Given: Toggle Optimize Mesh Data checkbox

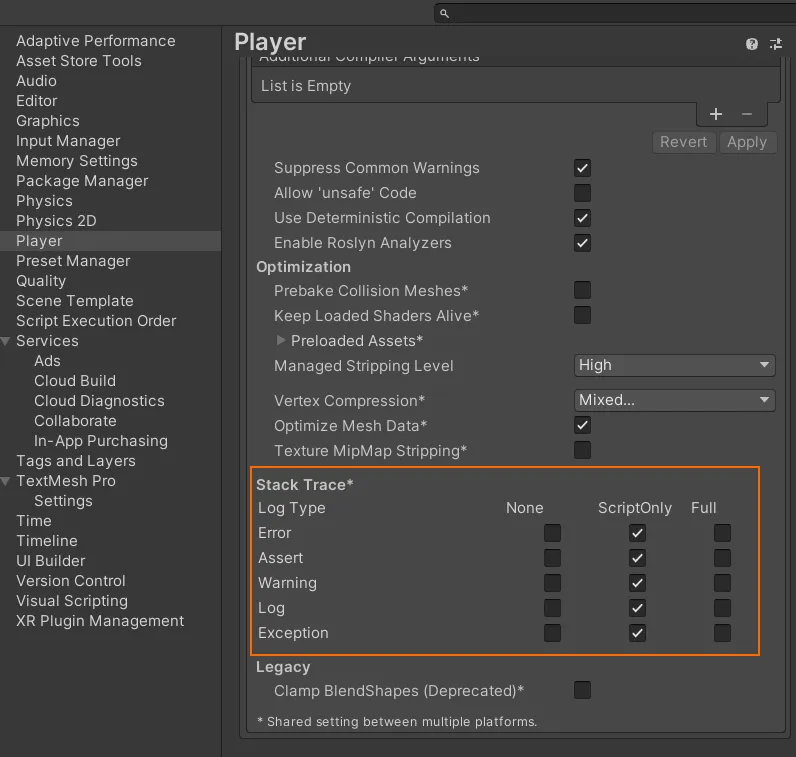Looking at the screenshot, I should 582,425.
